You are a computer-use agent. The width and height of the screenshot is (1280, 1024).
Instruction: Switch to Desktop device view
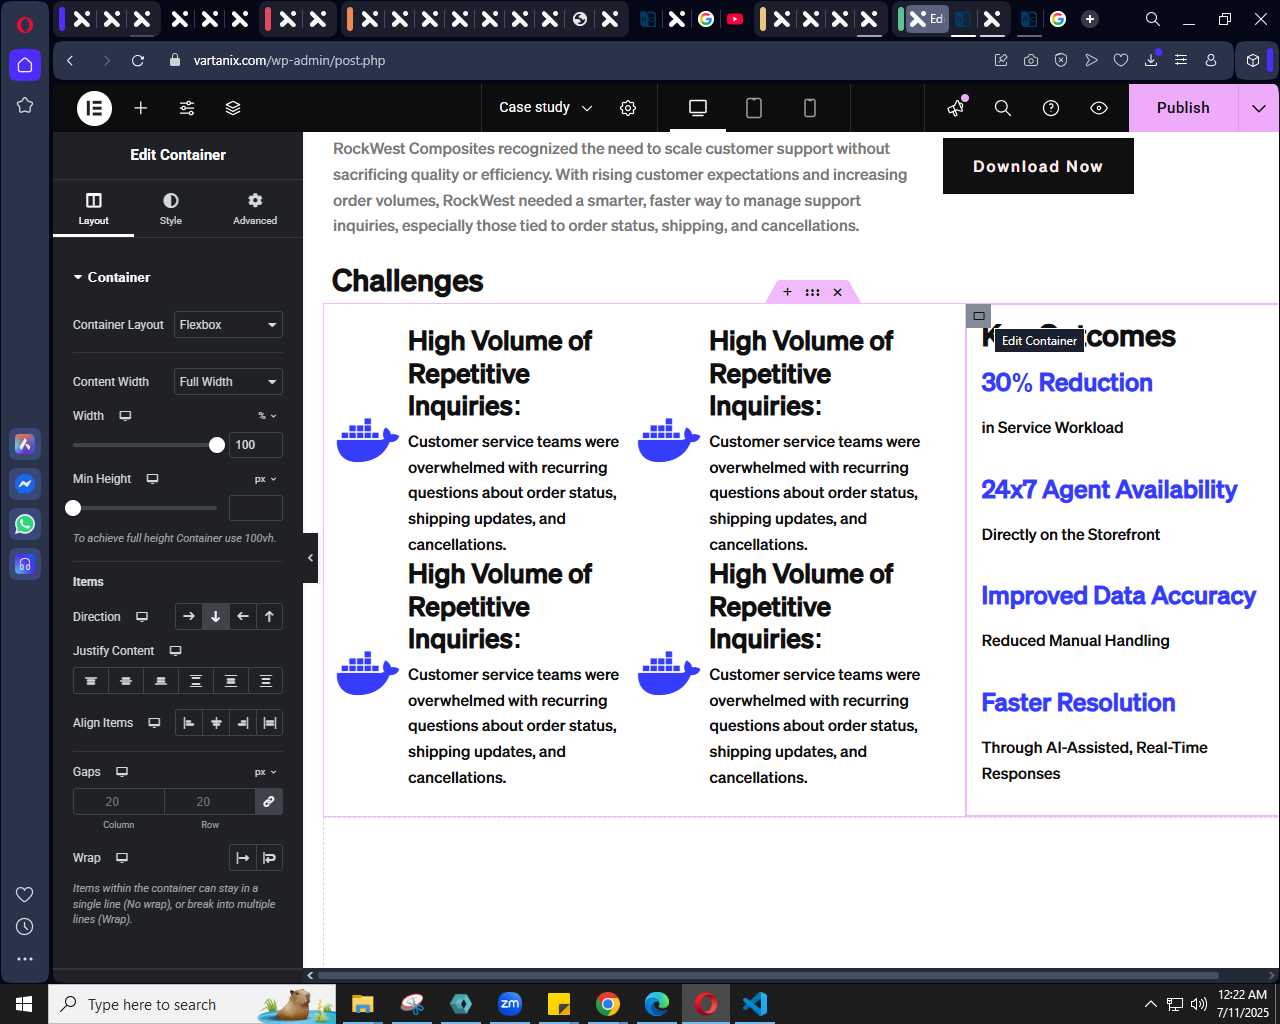tap(698, 108)
